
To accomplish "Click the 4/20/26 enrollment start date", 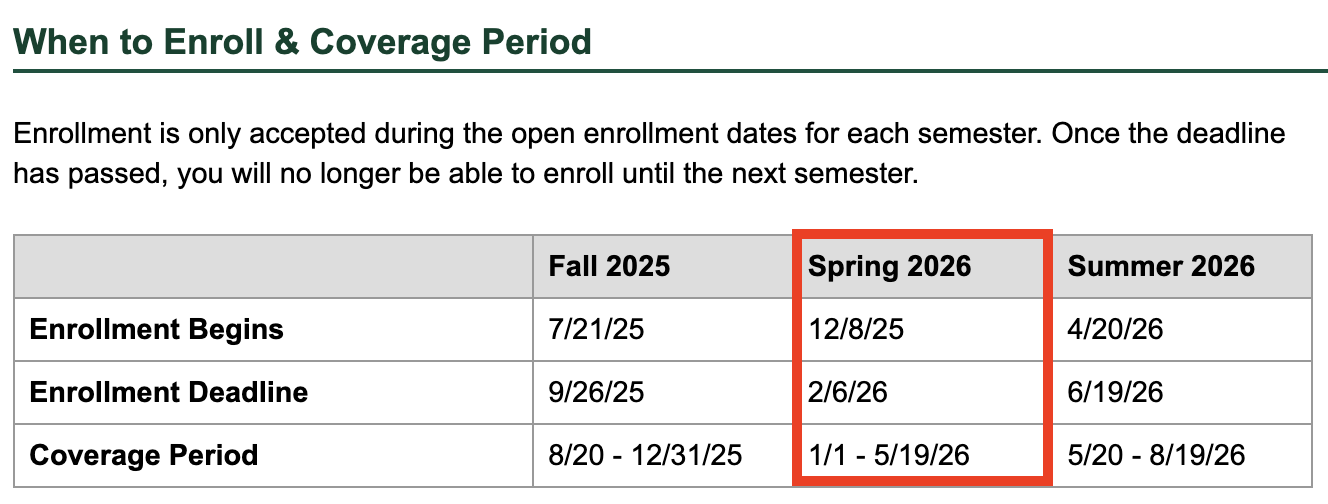I will 1116,329.
